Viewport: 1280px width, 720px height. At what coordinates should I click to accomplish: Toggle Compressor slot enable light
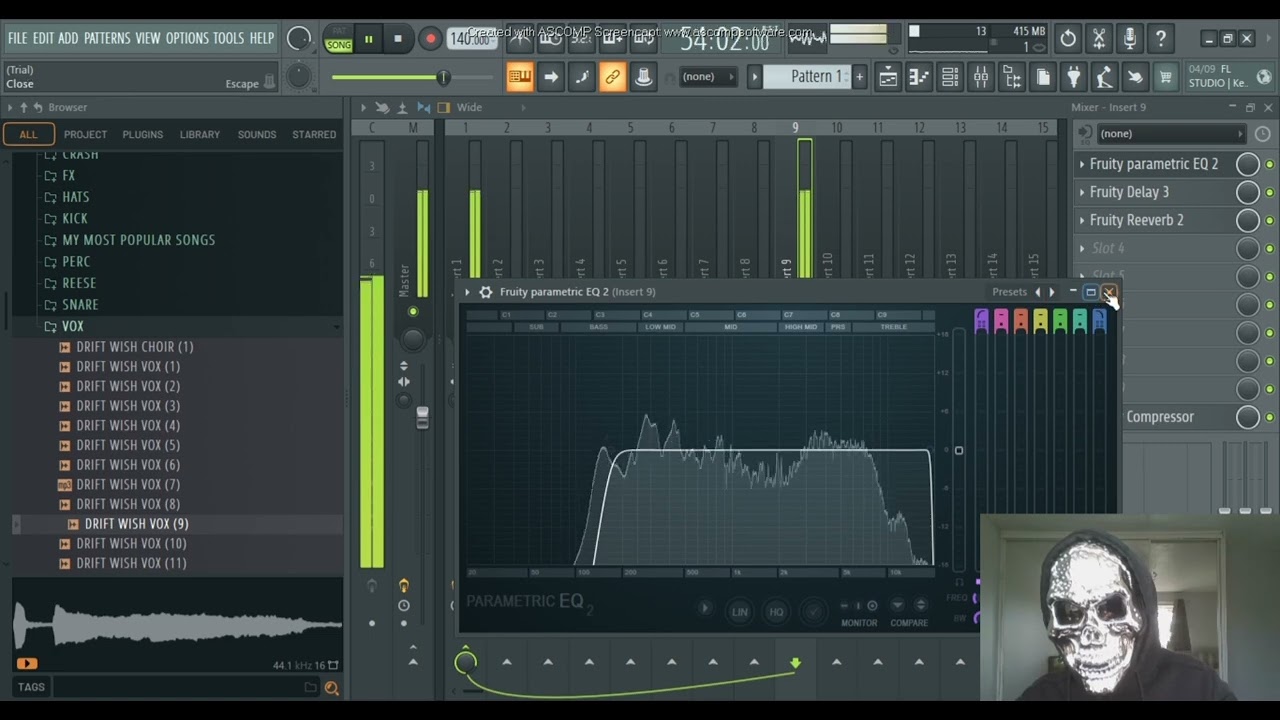pos(1270,417)
